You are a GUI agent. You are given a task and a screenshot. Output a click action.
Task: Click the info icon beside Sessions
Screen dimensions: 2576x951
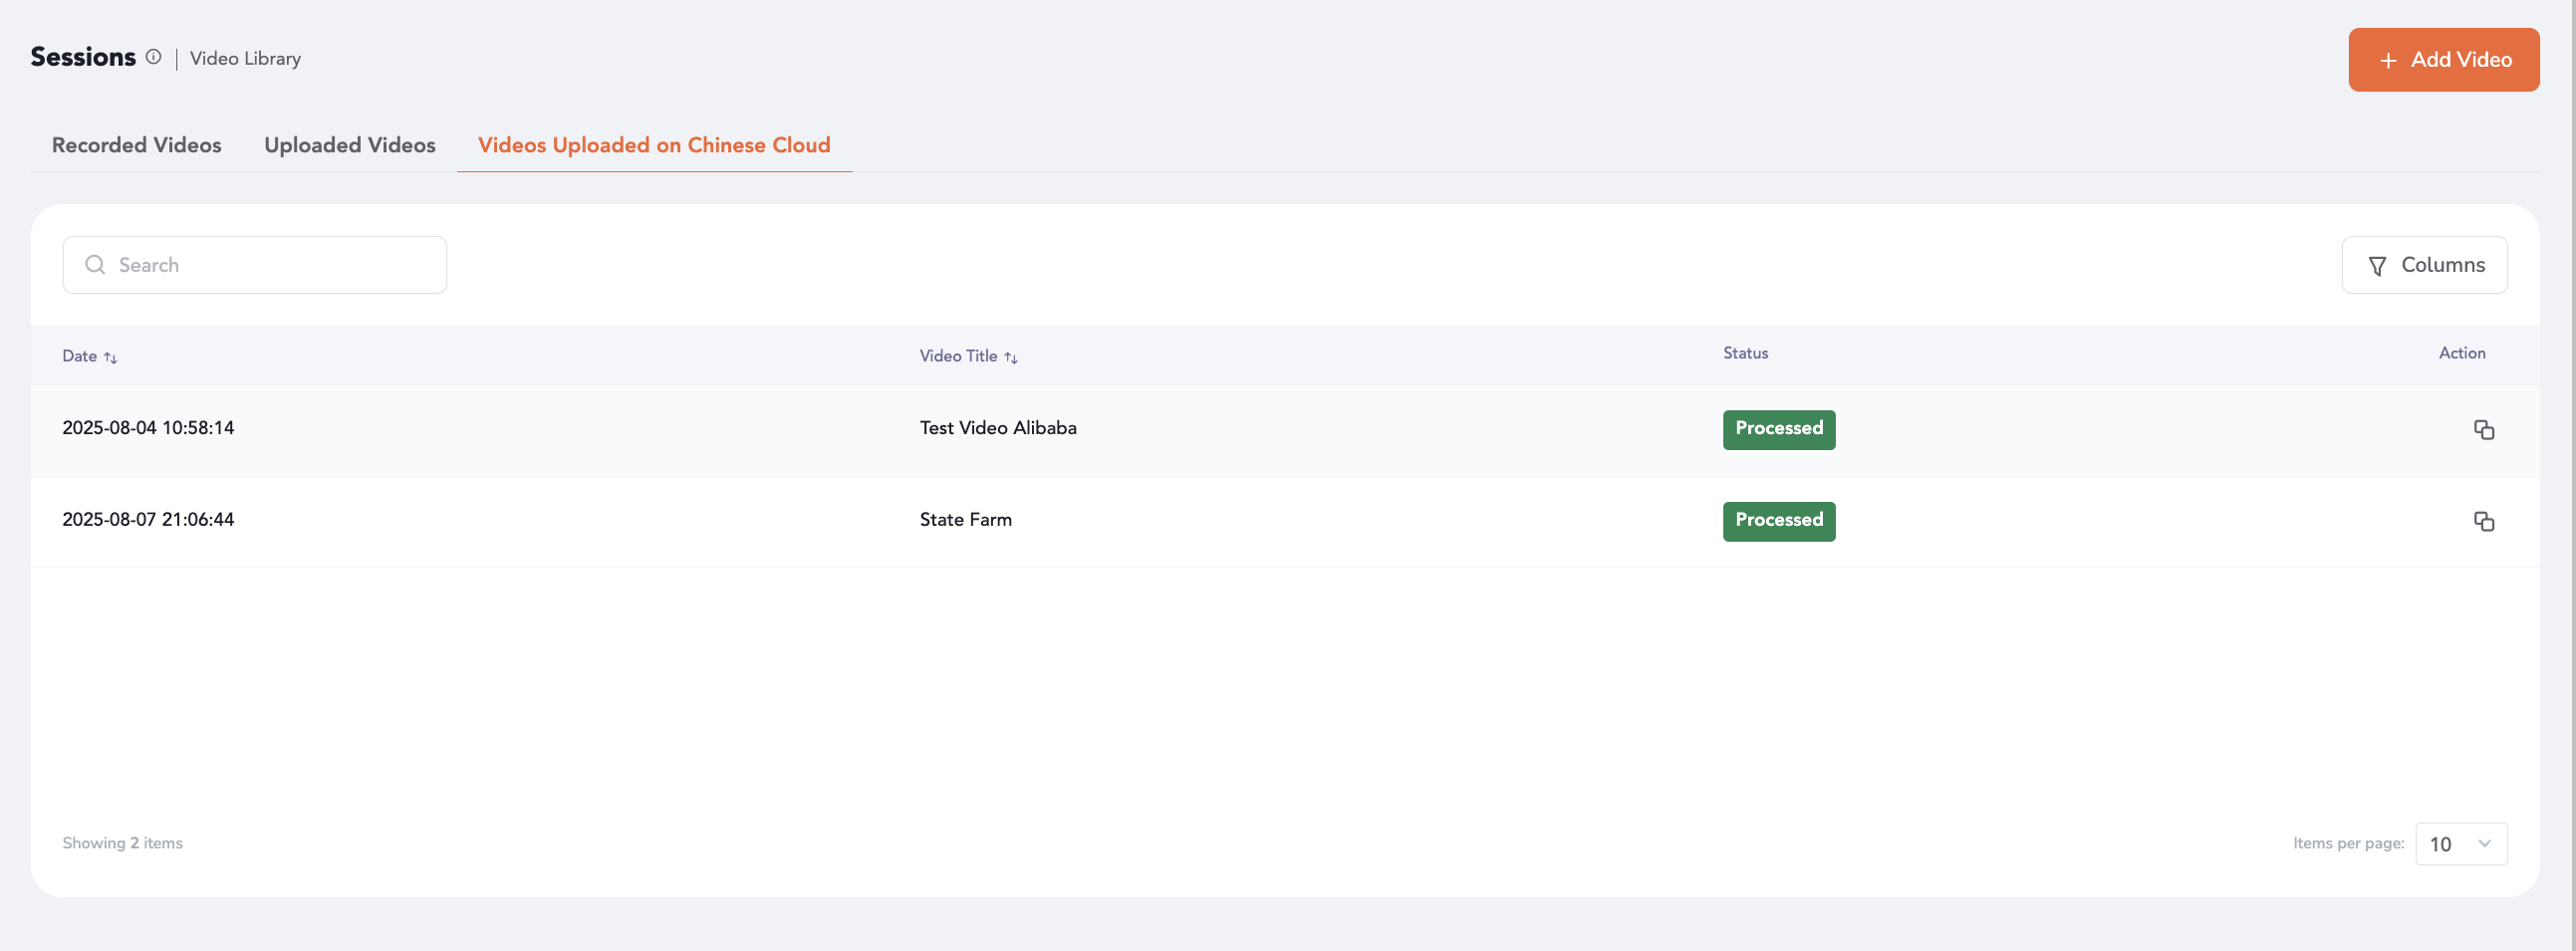153,57
